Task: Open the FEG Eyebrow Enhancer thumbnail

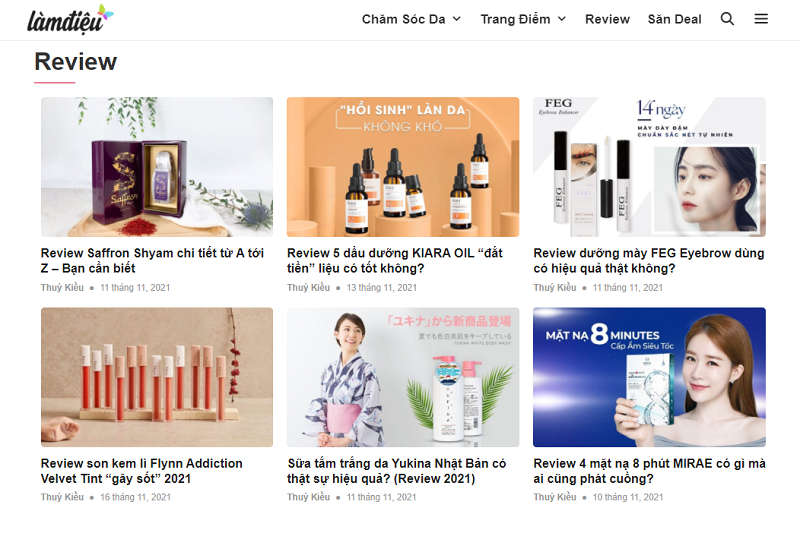Action: pos(649,167)
